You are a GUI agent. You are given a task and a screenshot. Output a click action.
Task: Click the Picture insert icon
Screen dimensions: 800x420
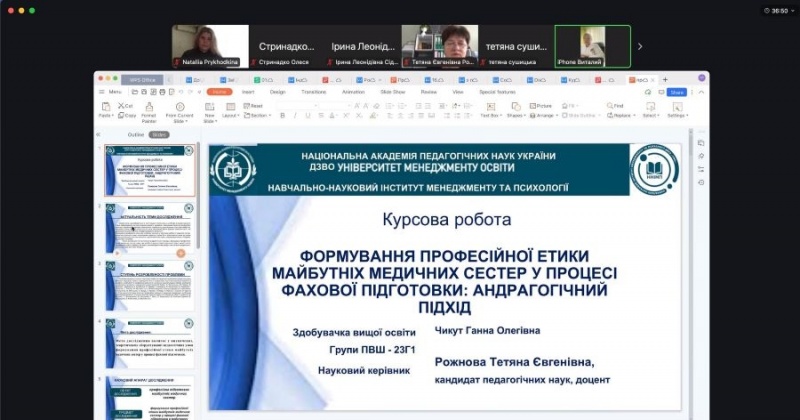pyautogui.click(x=541, y=105)
